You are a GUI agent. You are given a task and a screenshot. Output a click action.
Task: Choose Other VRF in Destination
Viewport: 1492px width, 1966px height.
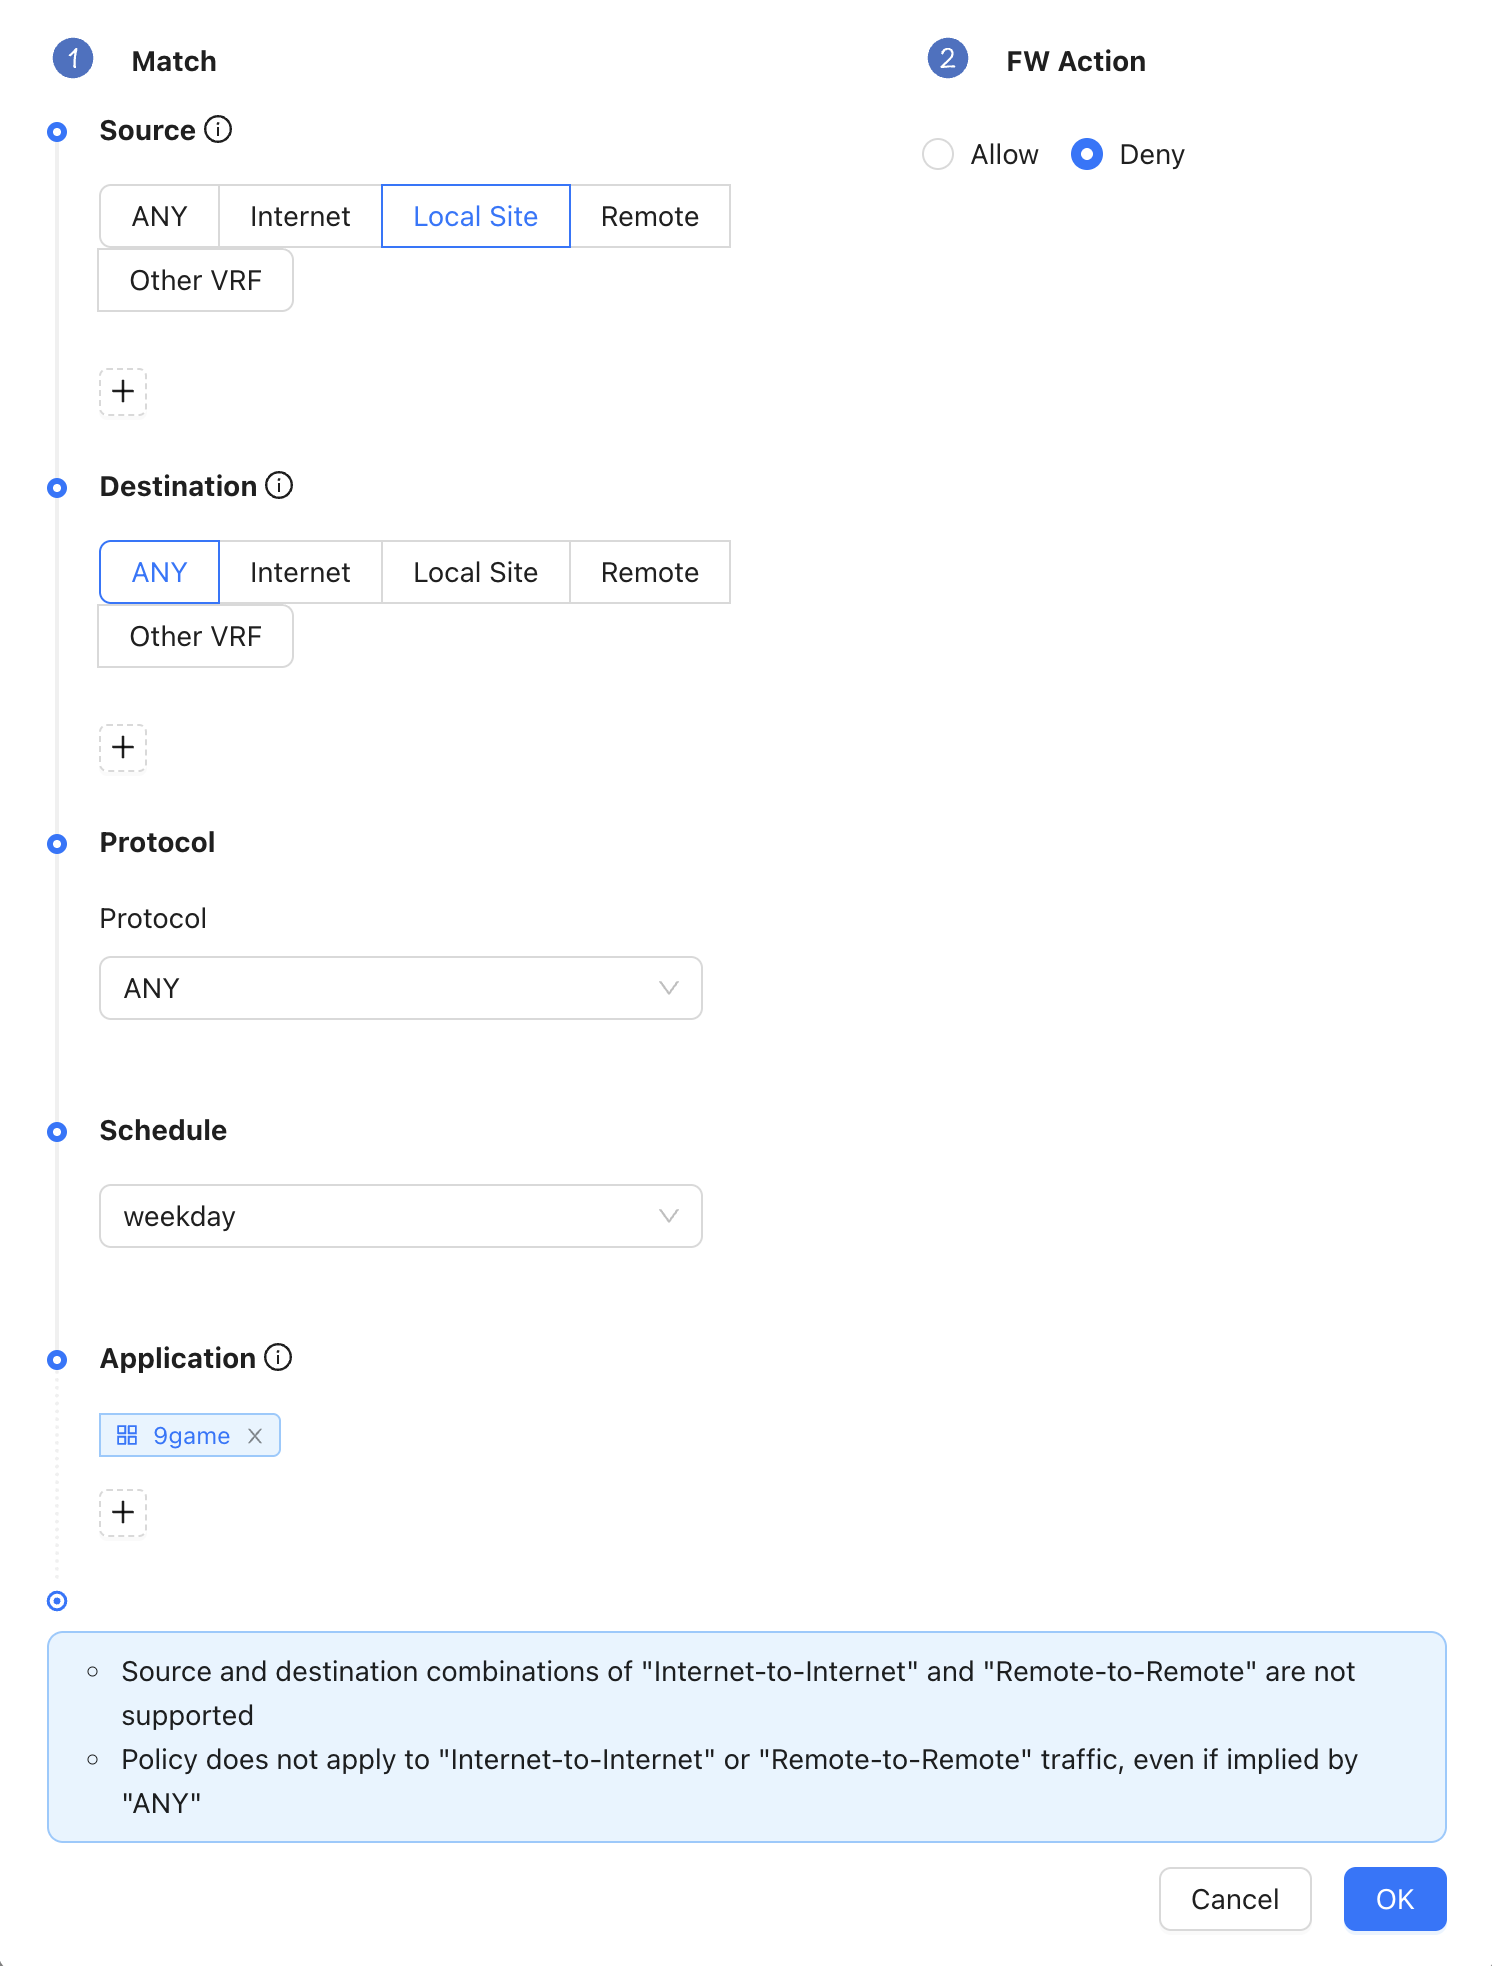point(196,636)
